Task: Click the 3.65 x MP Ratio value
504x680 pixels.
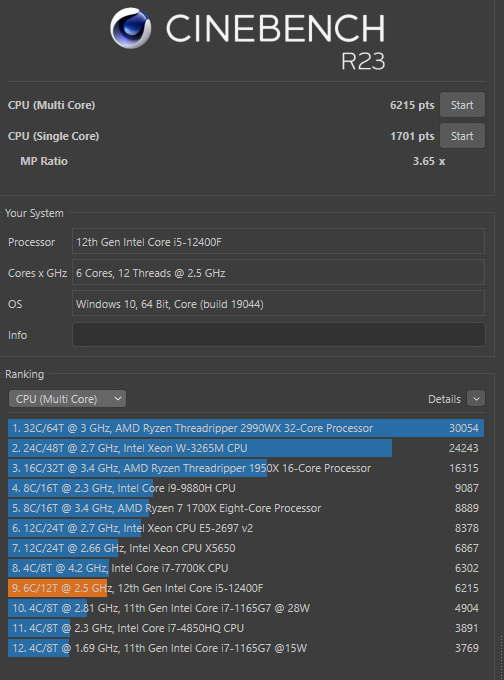Action: [429, 161]
